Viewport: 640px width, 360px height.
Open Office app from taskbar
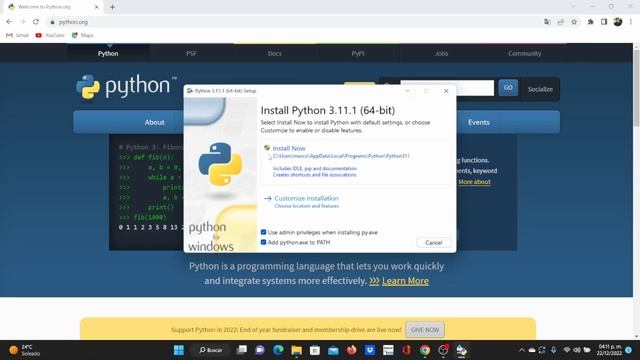click(x=407, y=350)
